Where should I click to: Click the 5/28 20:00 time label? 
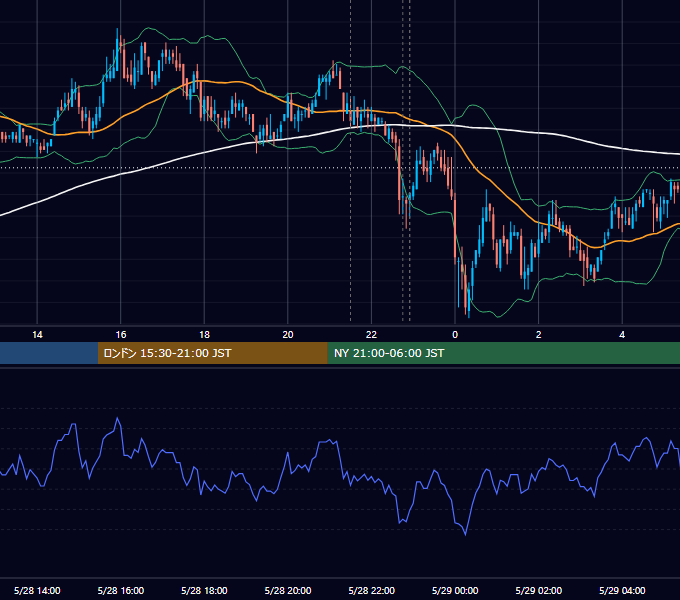[x=288, y=590]
